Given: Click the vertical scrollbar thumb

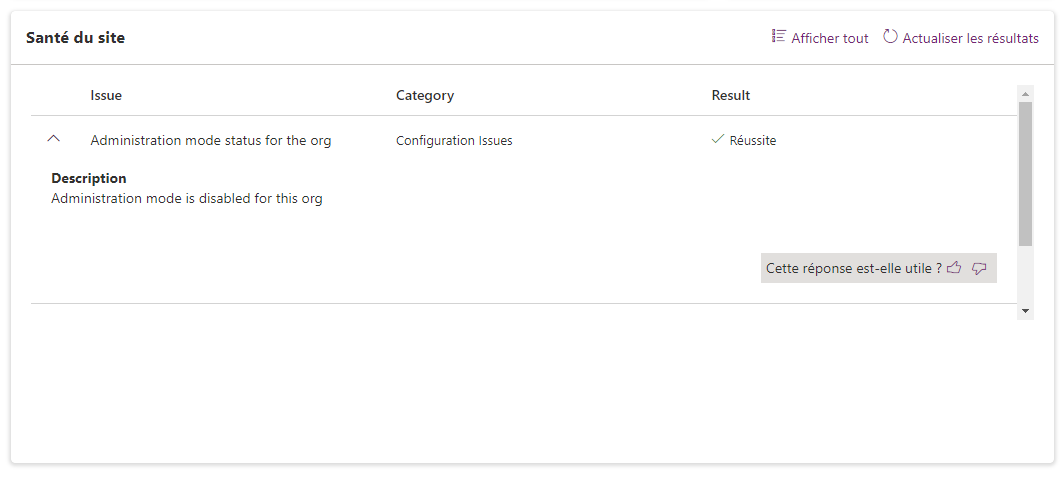Looking at the screenshot, I should 1025,172.
